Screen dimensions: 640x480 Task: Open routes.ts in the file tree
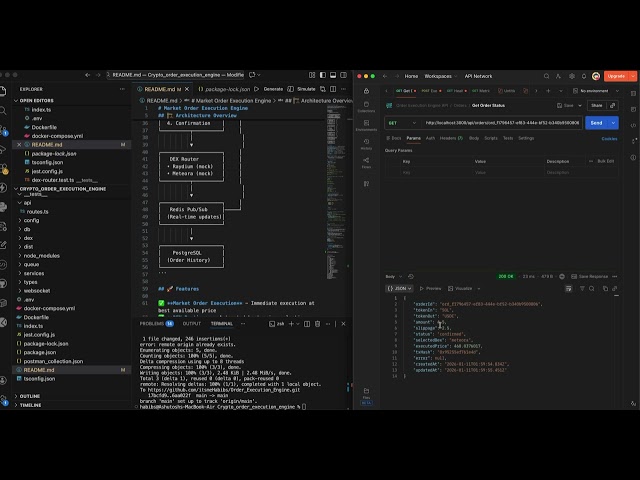pos(38,211)
